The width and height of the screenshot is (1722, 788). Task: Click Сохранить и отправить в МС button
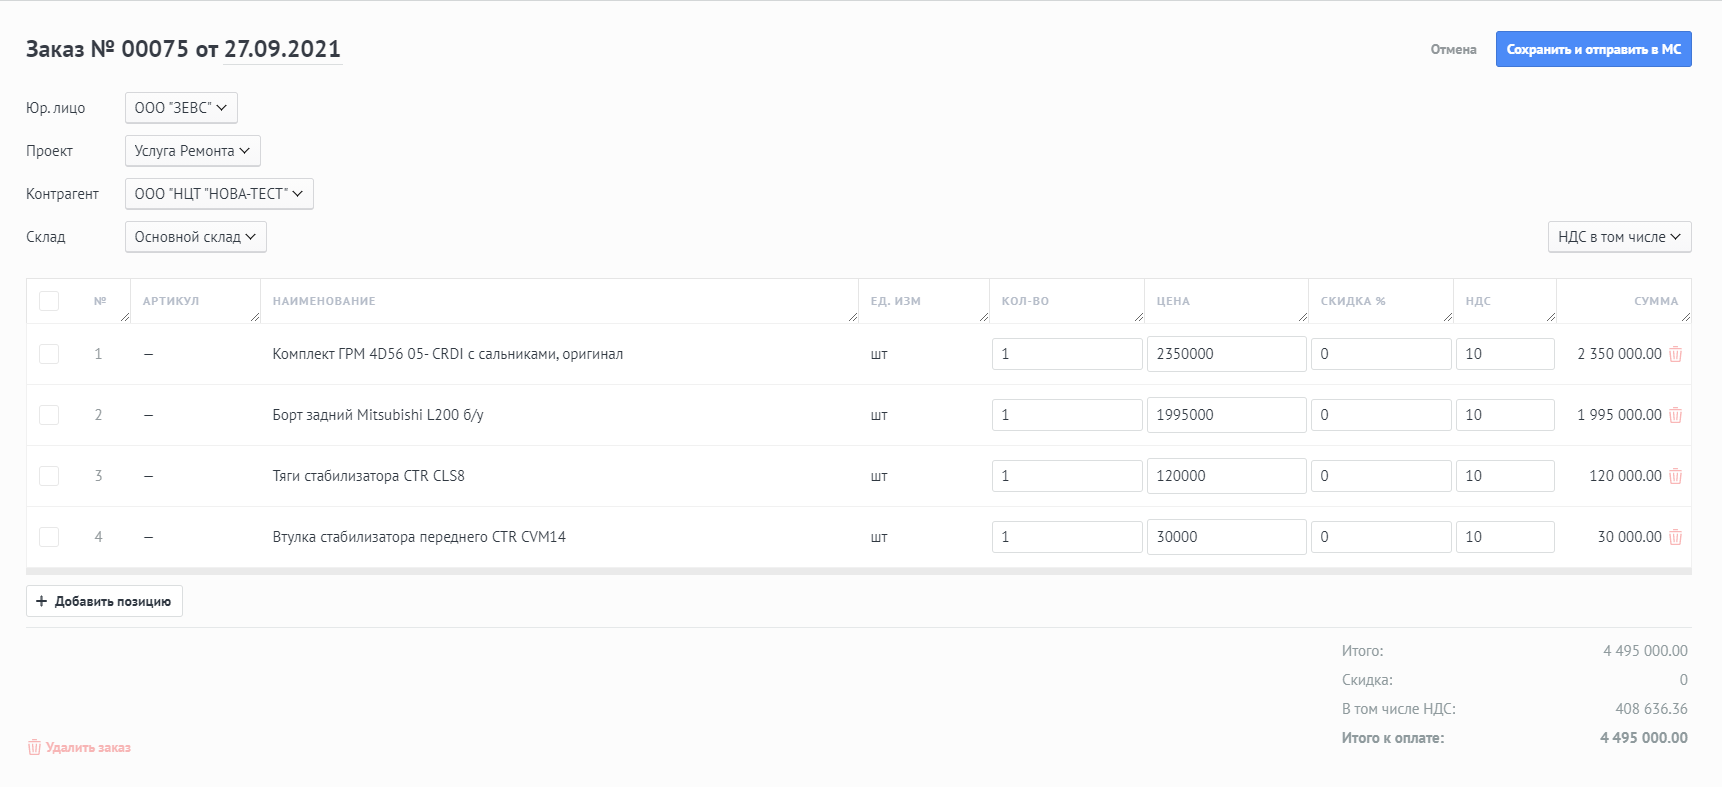(x=1593, y=49)
